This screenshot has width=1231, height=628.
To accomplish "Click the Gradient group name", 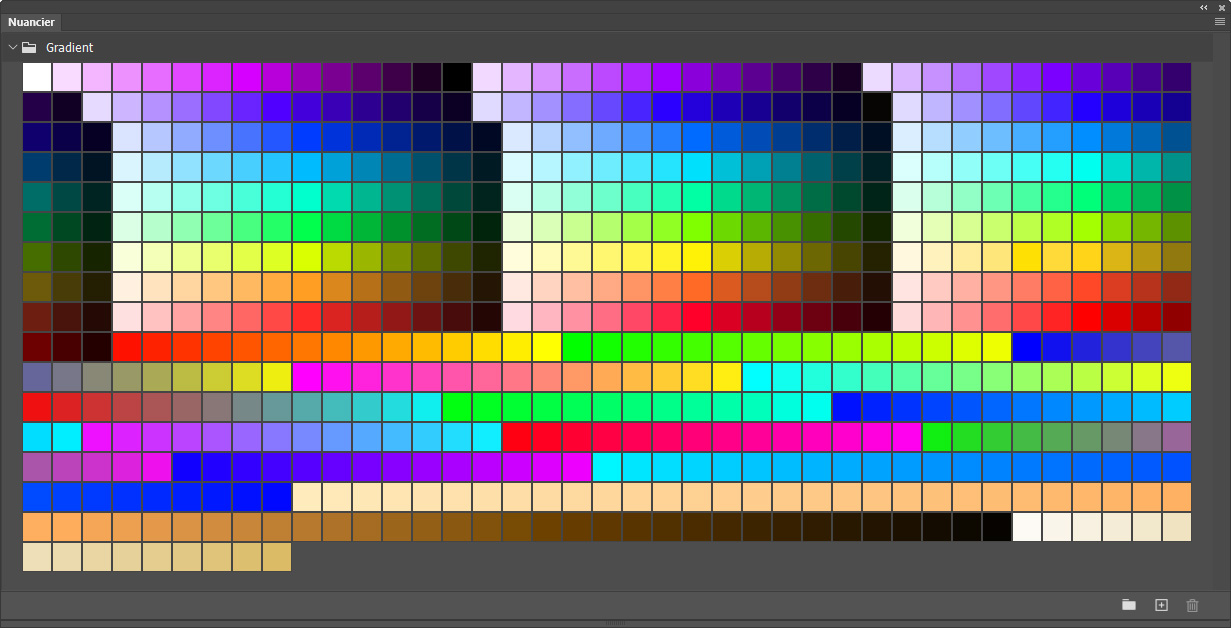I will [x=70, y=47].
